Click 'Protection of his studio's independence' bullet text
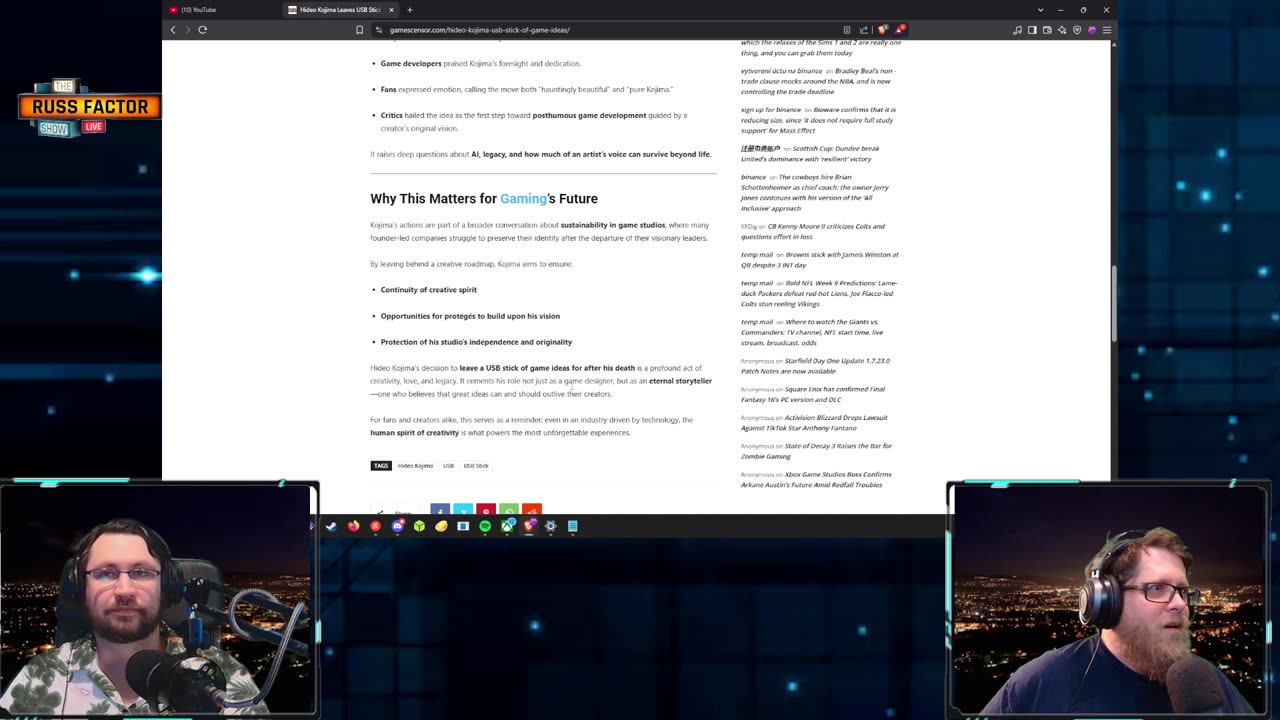The image size is (1280, 720). click(476, 342)
